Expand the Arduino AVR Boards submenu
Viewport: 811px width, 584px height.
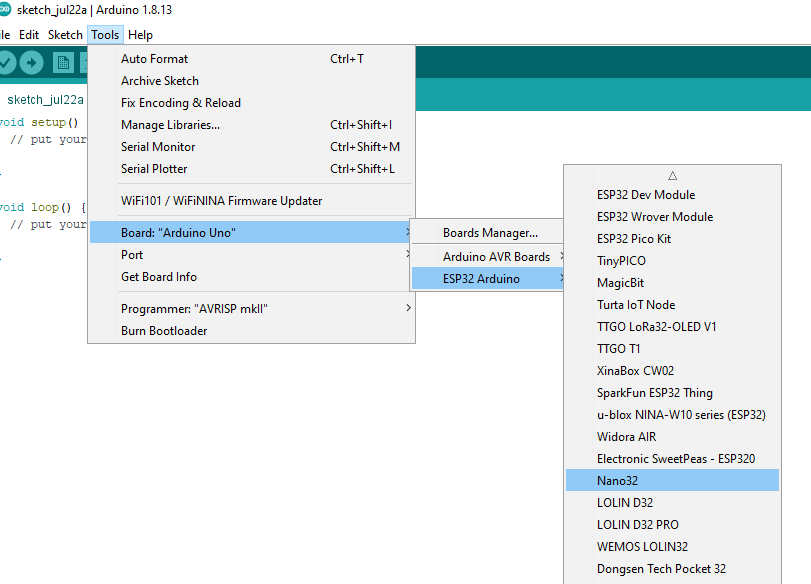point(496,257)
